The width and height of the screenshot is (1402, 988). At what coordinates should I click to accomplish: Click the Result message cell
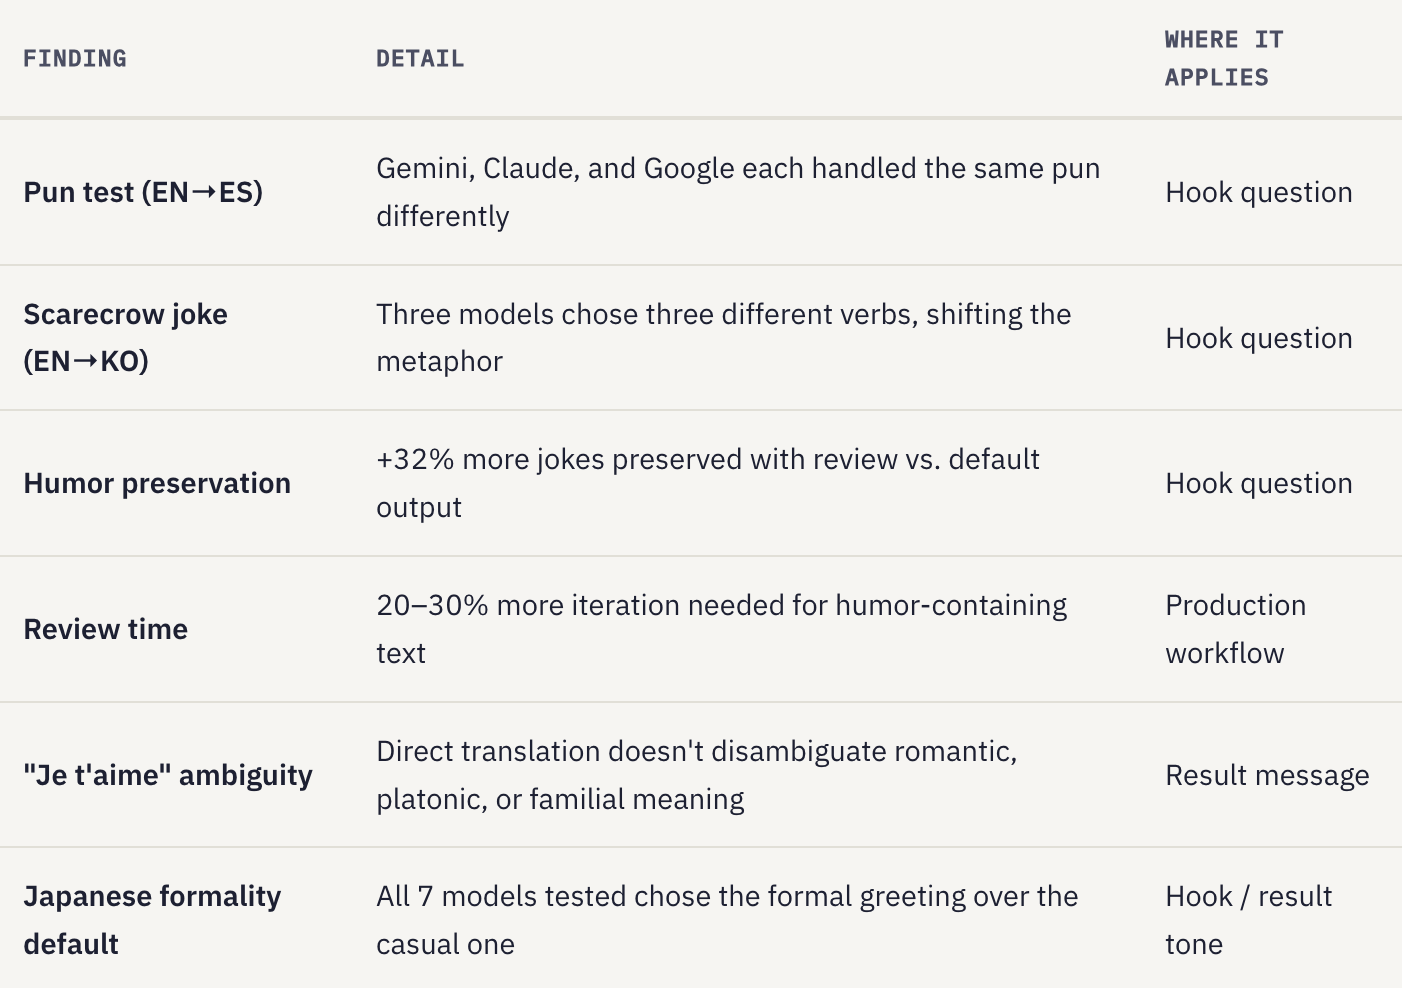pyautogui.click(x=1267, y=775)
